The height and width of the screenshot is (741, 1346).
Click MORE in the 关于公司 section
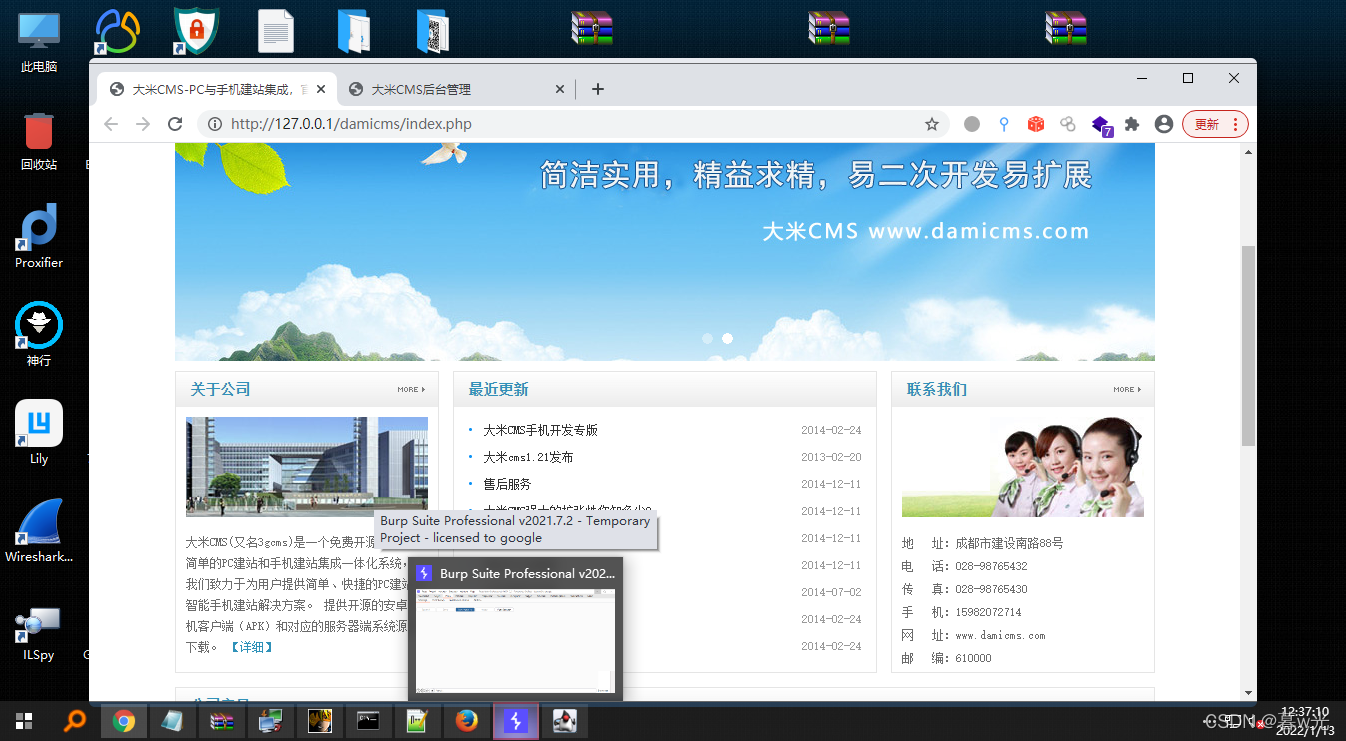(x=411, y=389)
